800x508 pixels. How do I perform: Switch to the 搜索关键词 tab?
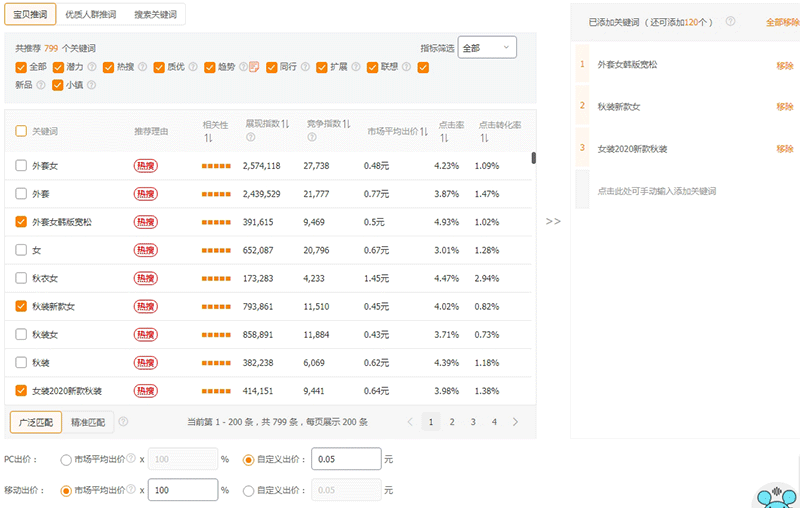[155, 15]
